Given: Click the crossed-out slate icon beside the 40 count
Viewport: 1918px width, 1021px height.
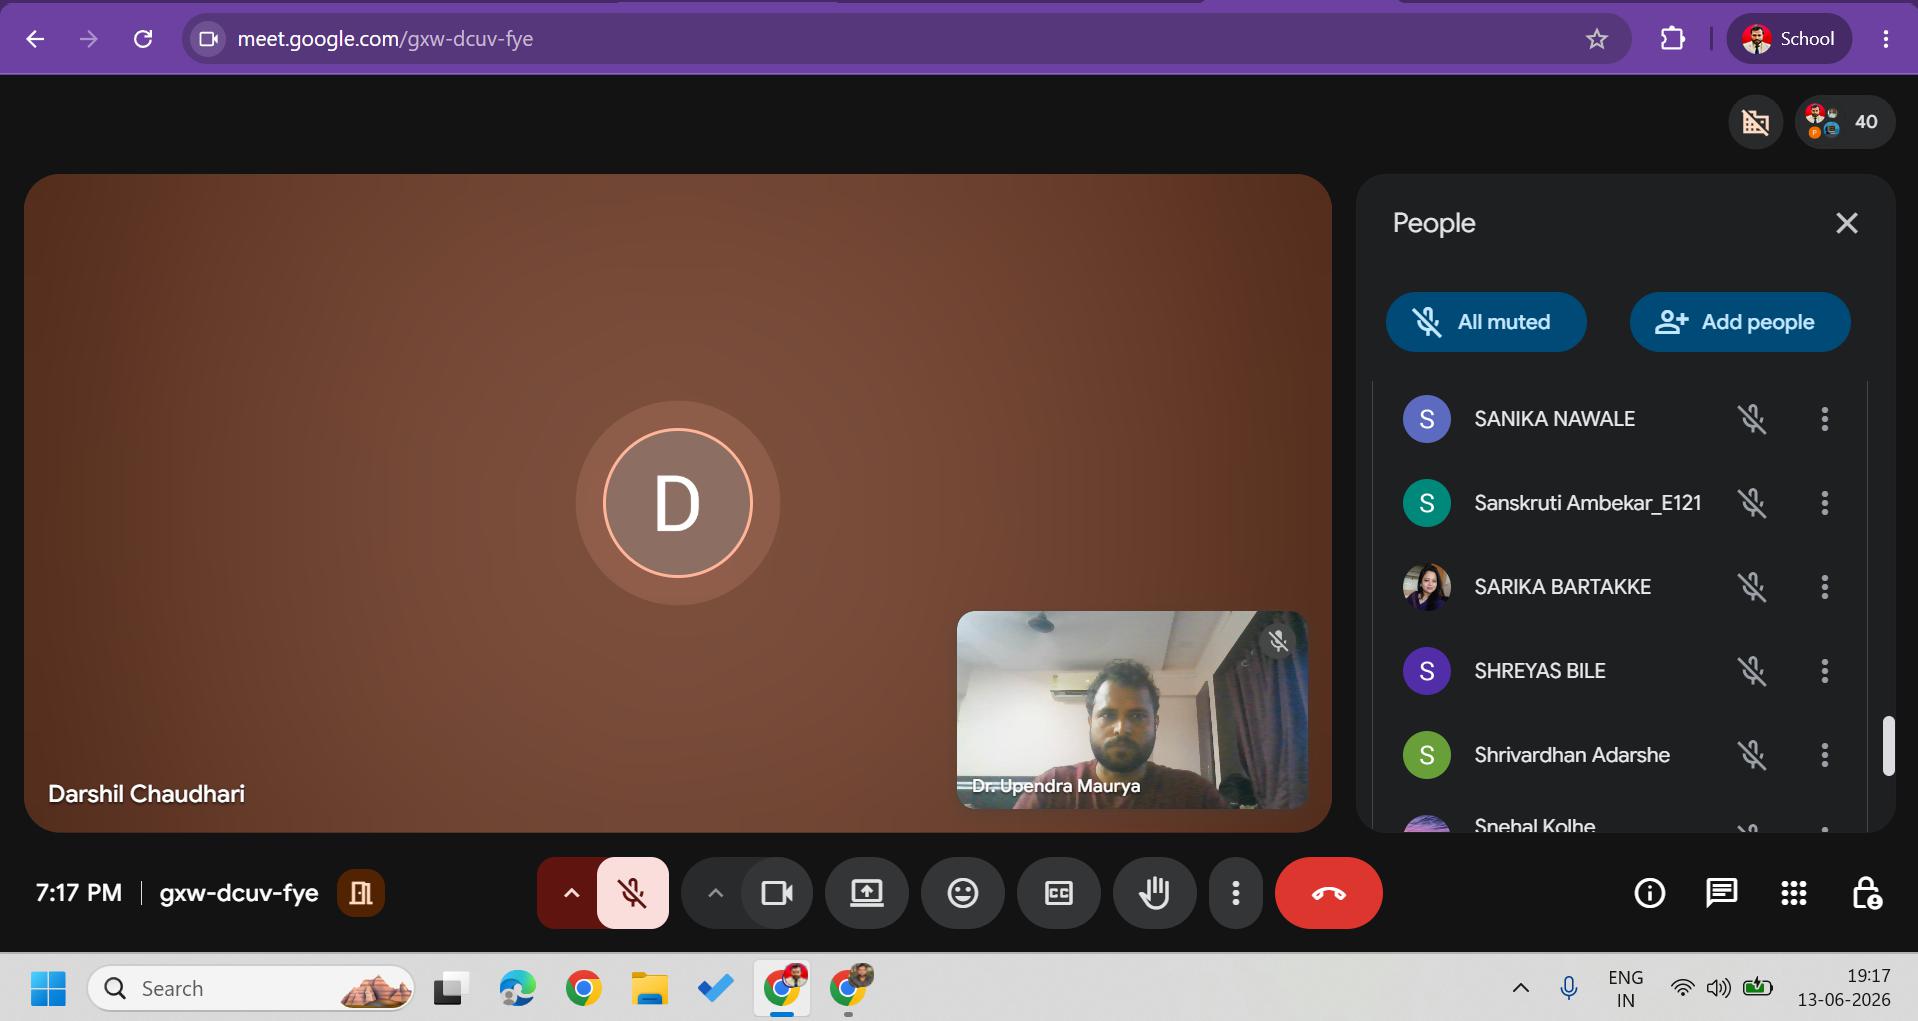Looking at the screenshot, I should coord(1755,122).
